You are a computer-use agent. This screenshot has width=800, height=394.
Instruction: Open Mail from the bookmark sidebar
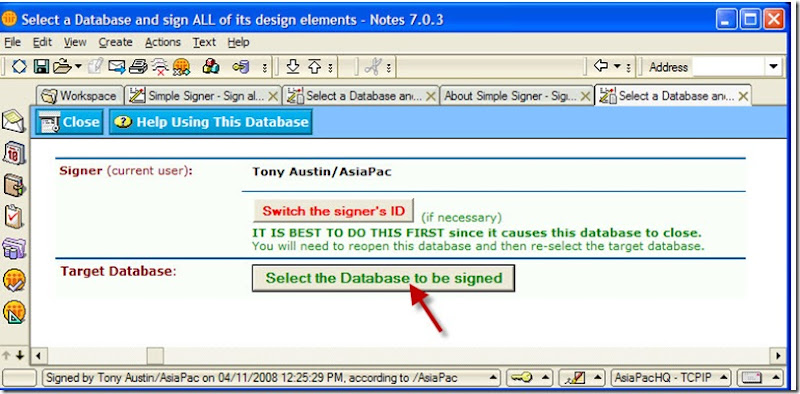point(14,121)
